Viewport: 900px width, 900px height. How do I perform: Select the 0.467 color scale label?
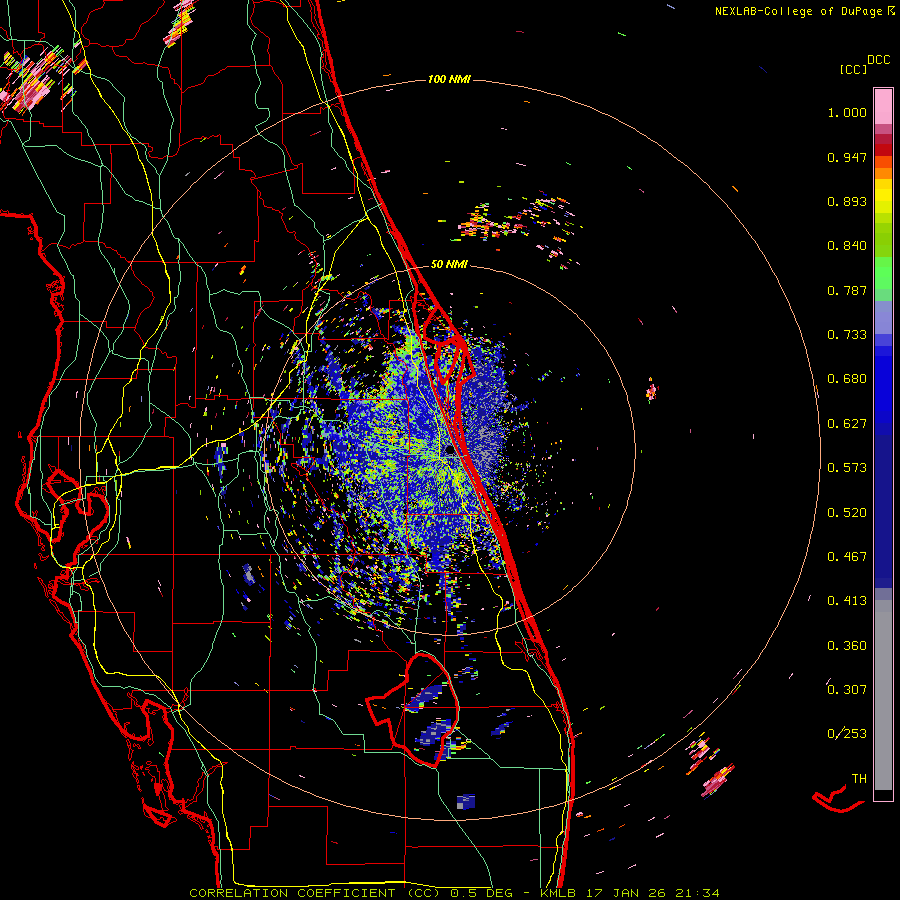(x=847, y=557)
